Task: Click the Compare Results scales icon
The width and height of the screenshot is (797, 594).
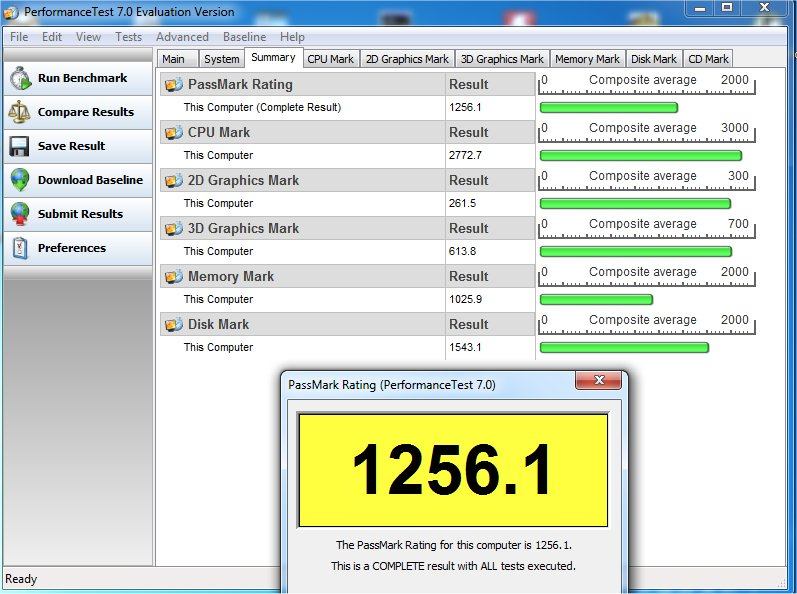Action: (19, 112)
